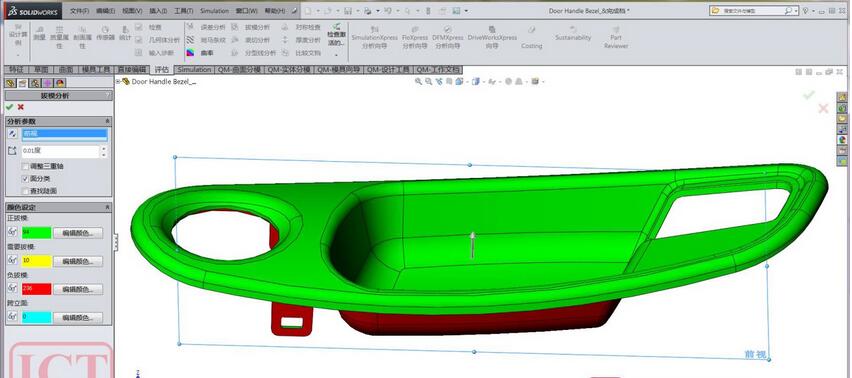Image resolution: width=852 pixels, height=378 pixels.
Task: Open the 编辑(E) menu
Action: click(105, 11)
